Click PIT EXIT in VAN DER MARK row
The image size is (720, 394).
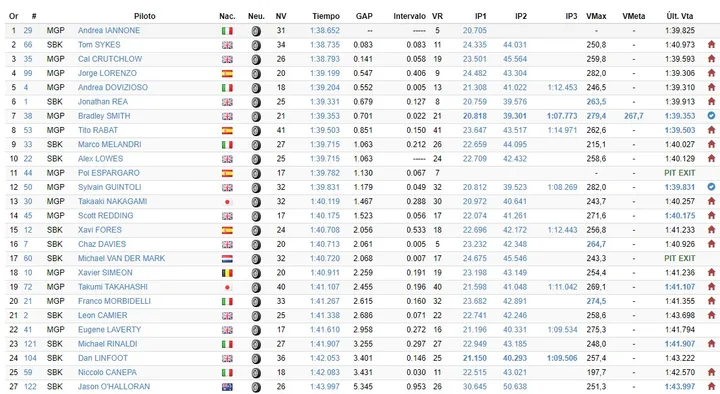click(680, 258)
